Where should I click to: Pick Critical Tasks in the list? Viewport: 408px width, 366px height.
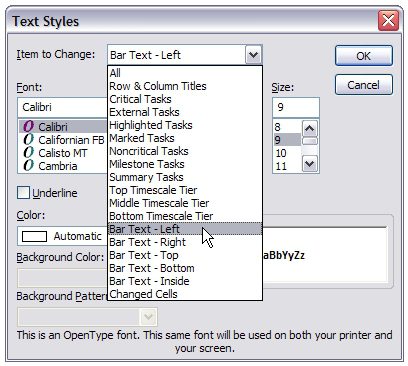click(x=185, y=99)
